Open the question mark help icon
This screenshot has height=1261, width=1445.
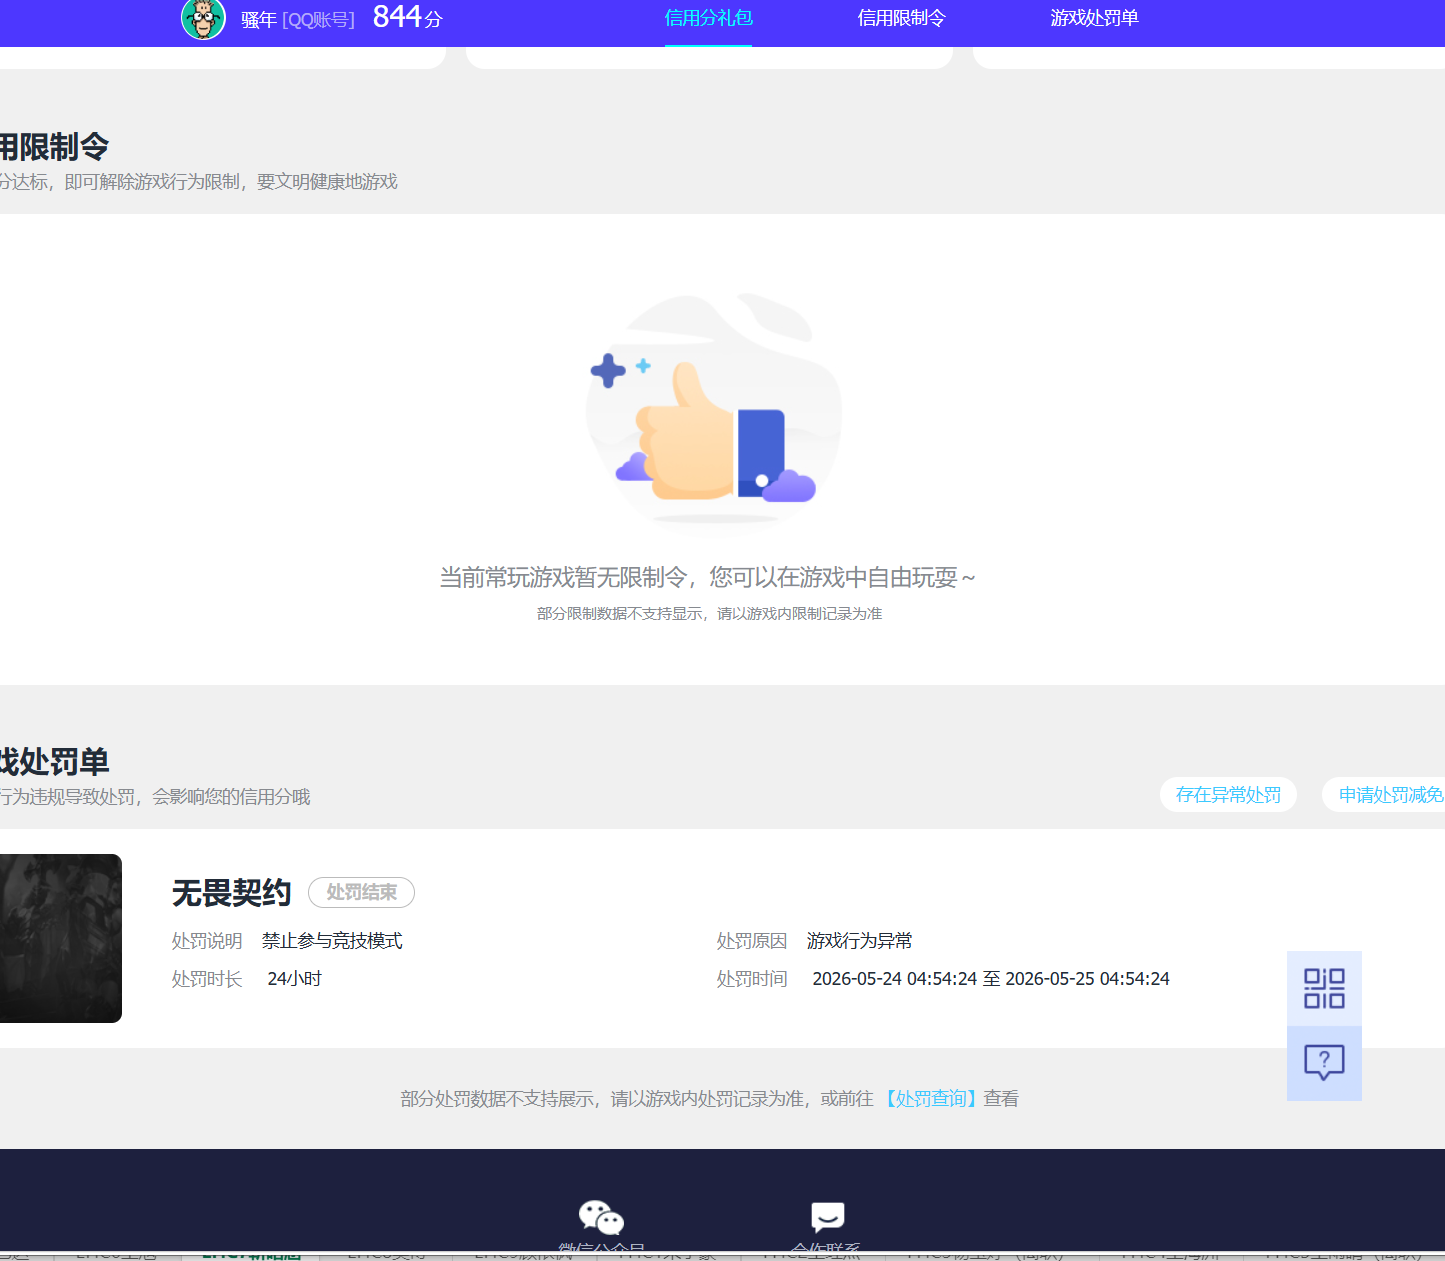[x=1324, y=1063]
